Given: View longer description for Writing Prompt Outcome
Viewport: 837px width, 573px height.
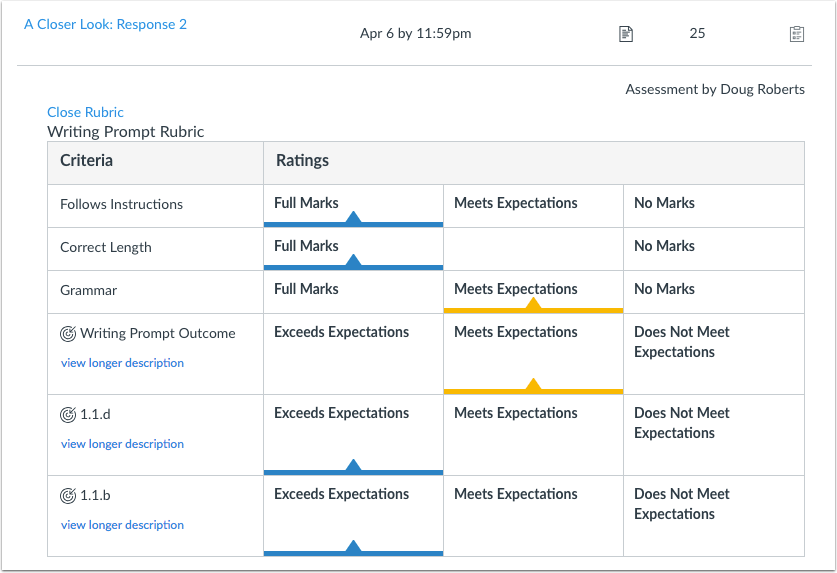Looking at the screenshot, I should pos(122,363).
